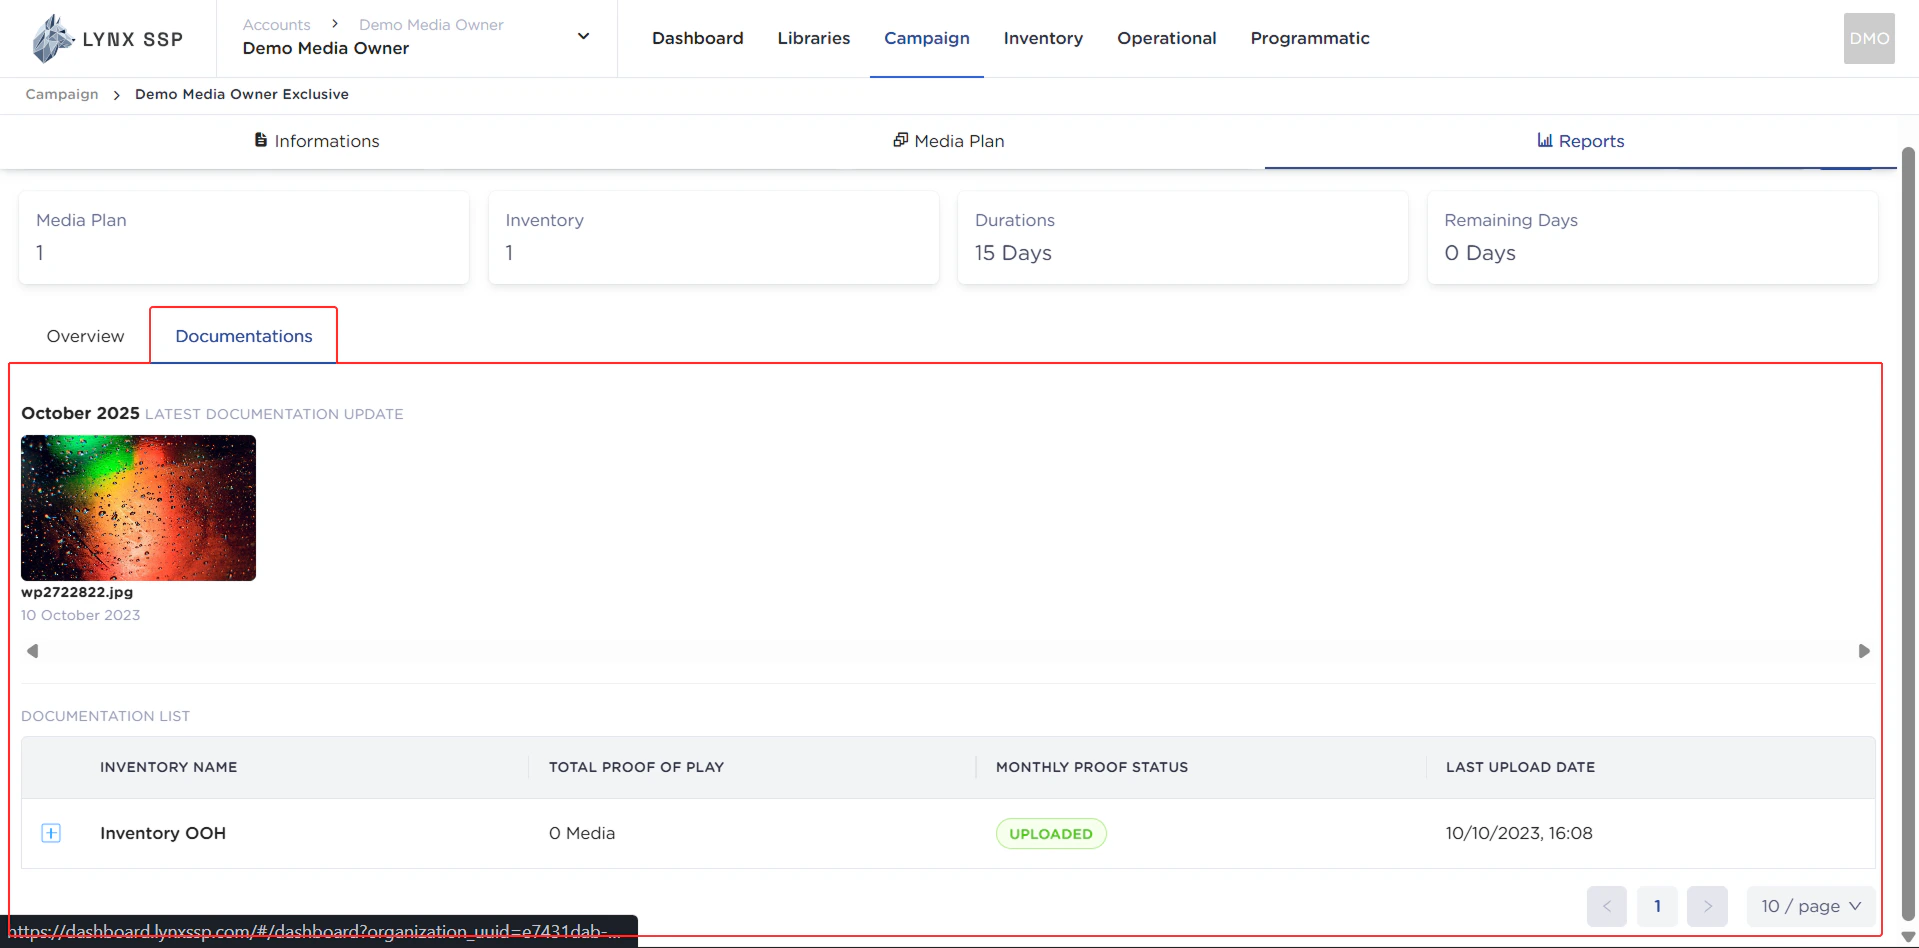Image resolution: width=1919 pixels, height=948 pixels.
Task: Click the carousel right arrow
Action: 1864,650
